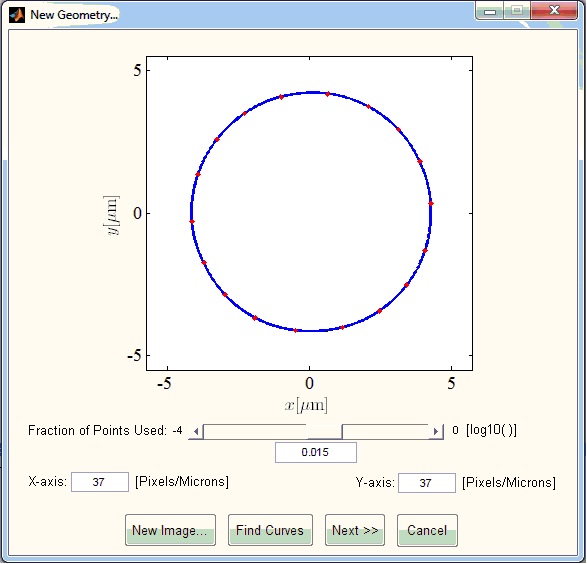Go to next step with Next >>
The width and height of the screenshot is (587, 564).
355,530
